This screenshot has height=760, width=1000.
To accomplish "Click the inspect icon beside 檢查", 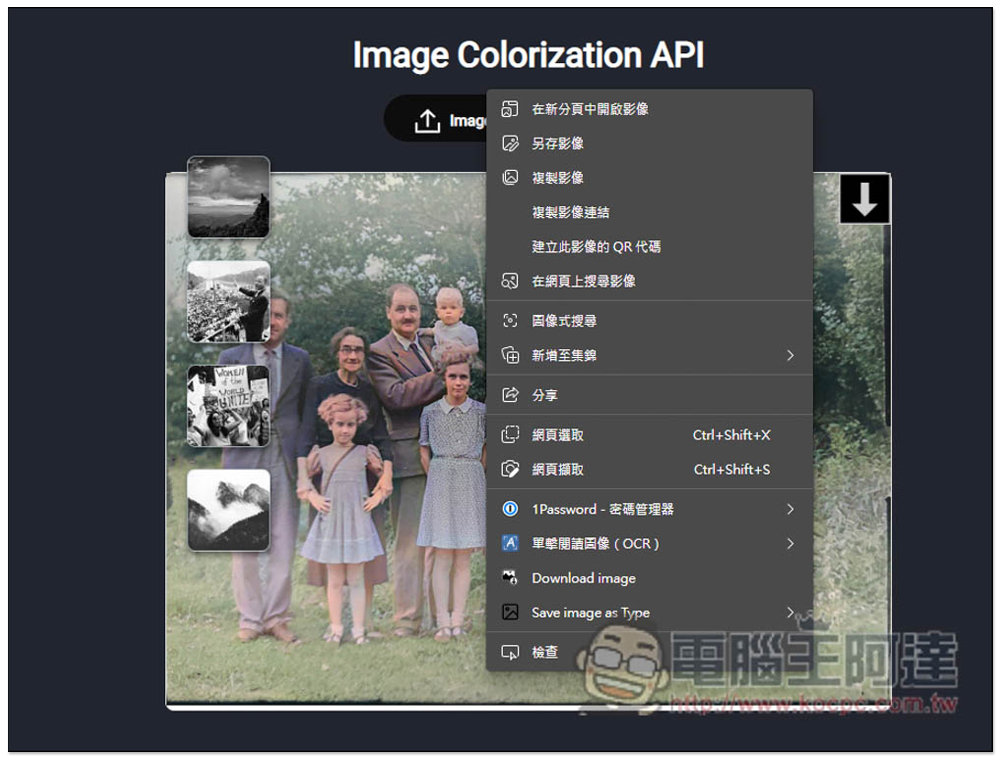I will (510, 652).
